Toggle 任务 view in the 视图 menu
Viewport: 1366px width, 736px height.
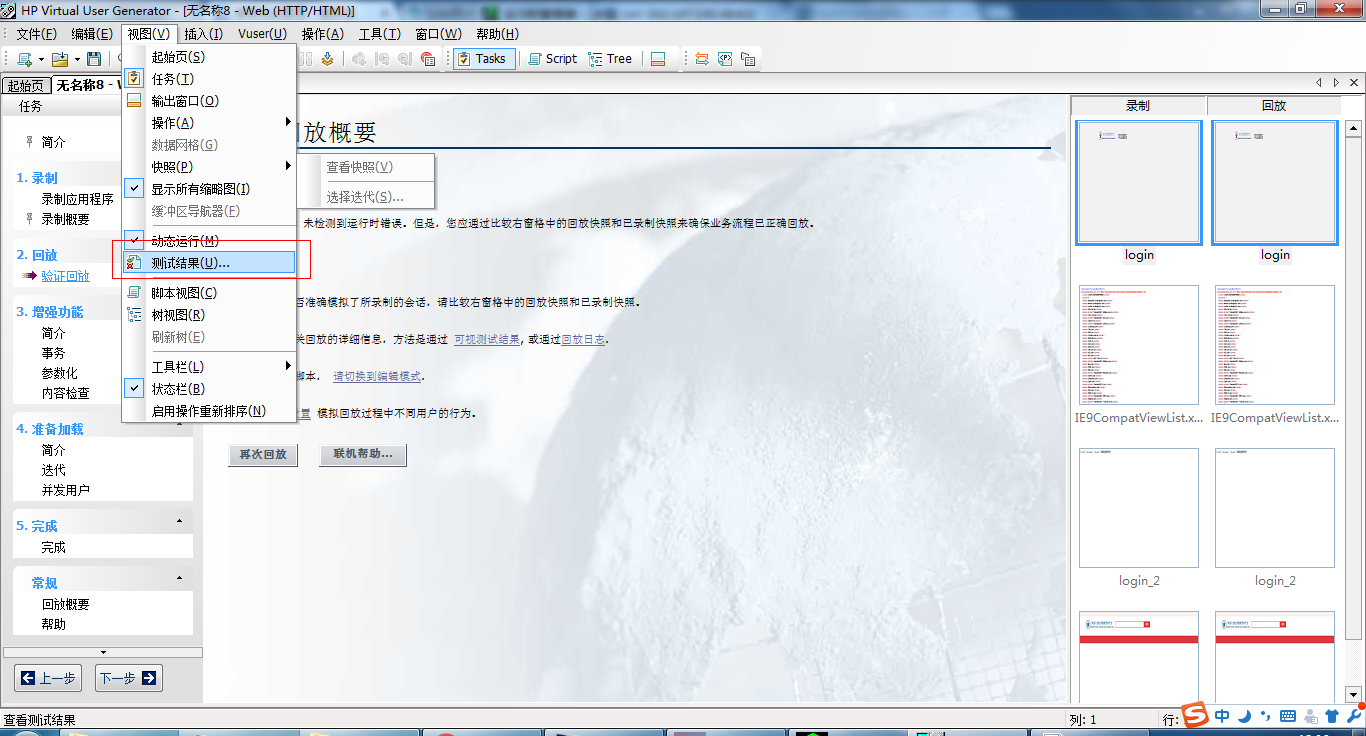pos(209,79)
